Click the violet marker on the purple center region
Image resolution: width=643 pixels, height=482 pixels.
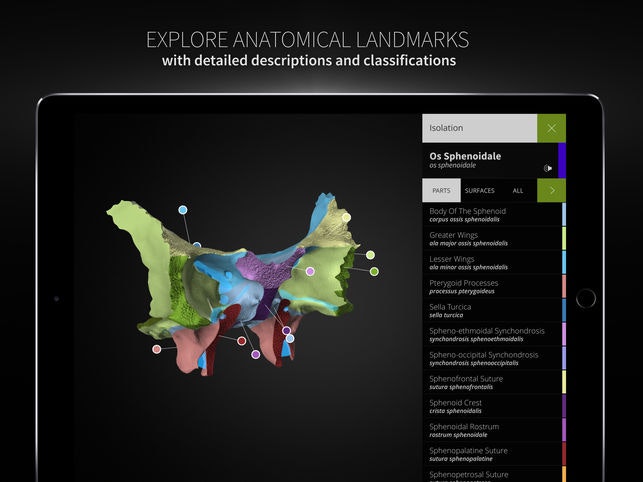310,271
